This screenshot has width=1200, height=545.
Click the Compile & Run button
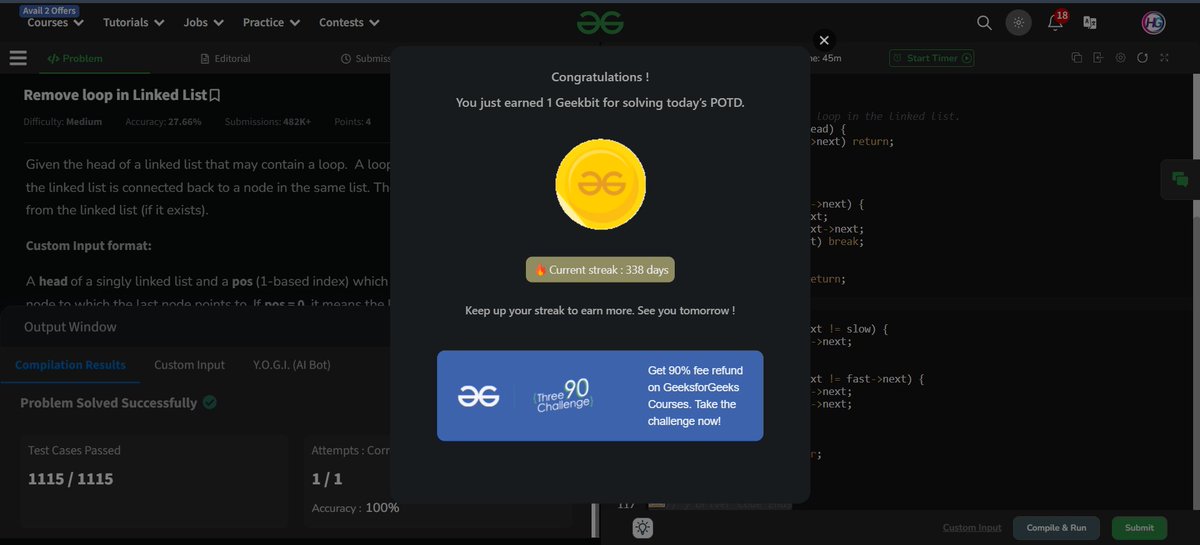1057,528
